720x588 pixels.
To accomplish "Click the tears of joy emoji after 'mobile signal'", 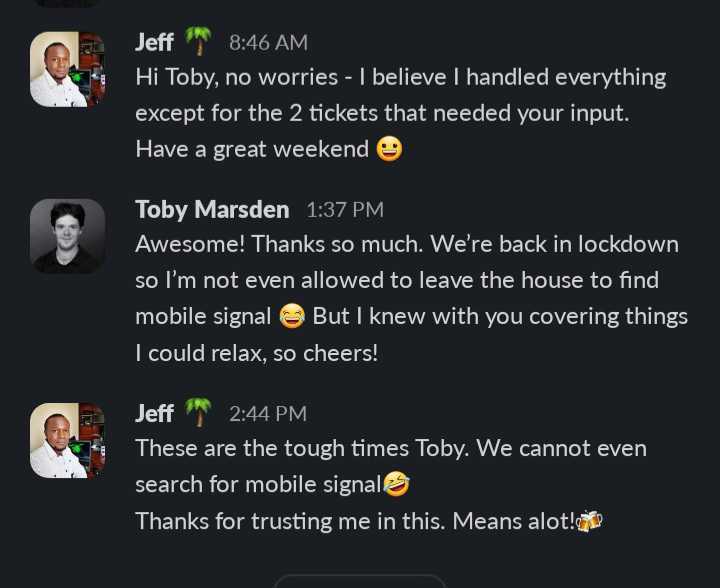I will (x=292, y=316).
